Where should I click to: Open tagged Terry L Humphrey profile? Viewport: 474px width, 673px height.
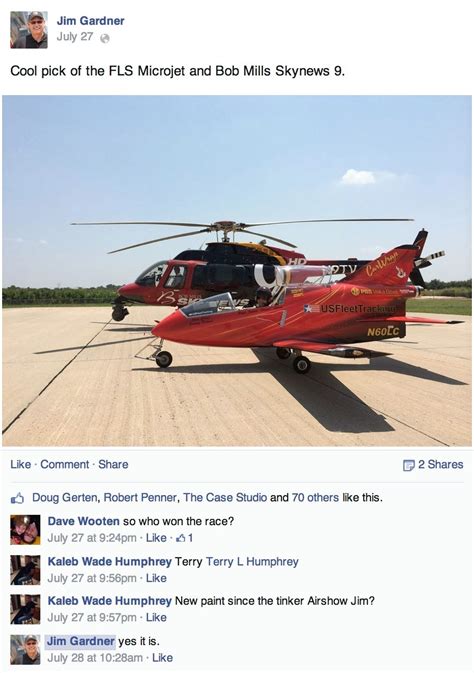(x=252, y=562)
